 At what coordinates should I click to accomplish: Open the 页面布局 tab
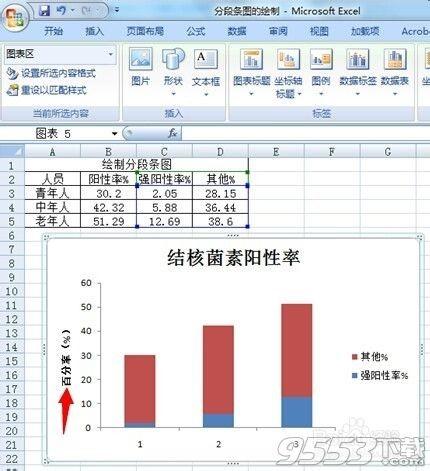[x=145, y=31]
